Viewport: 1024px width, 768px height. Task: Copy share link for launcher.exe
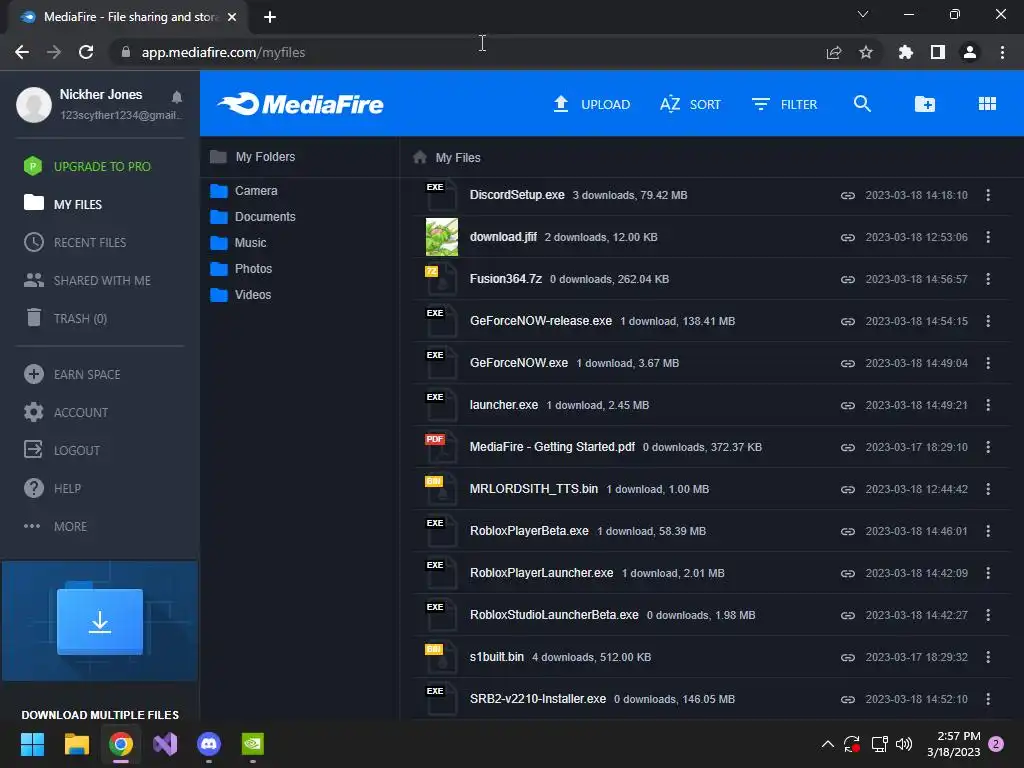[847, 406]
